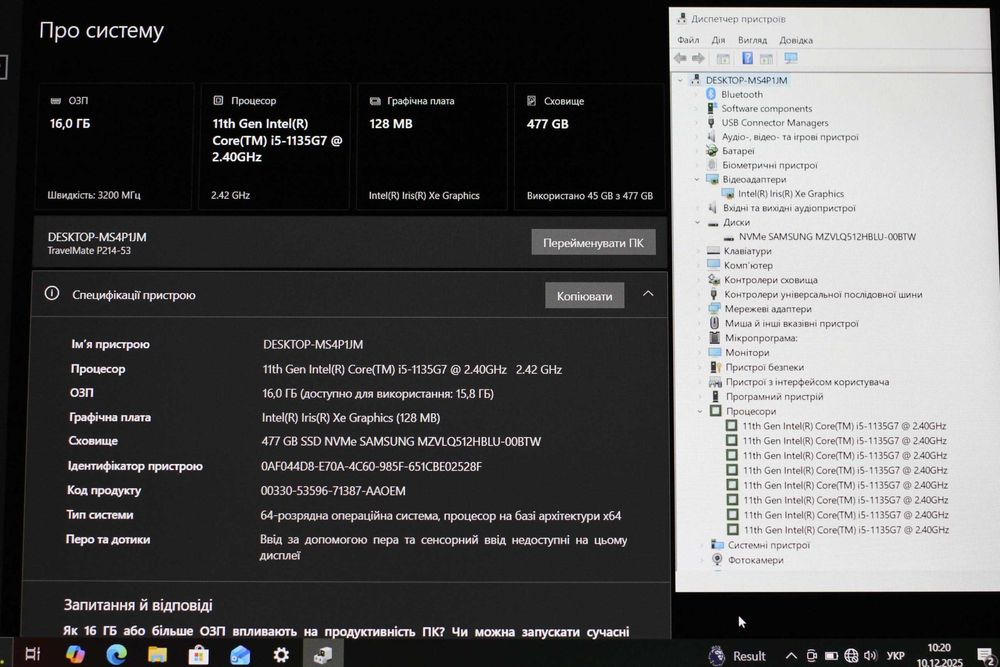The image size is (1000, 667).
Task: Collapse the Диски node
Action: (x=698, y=223)
